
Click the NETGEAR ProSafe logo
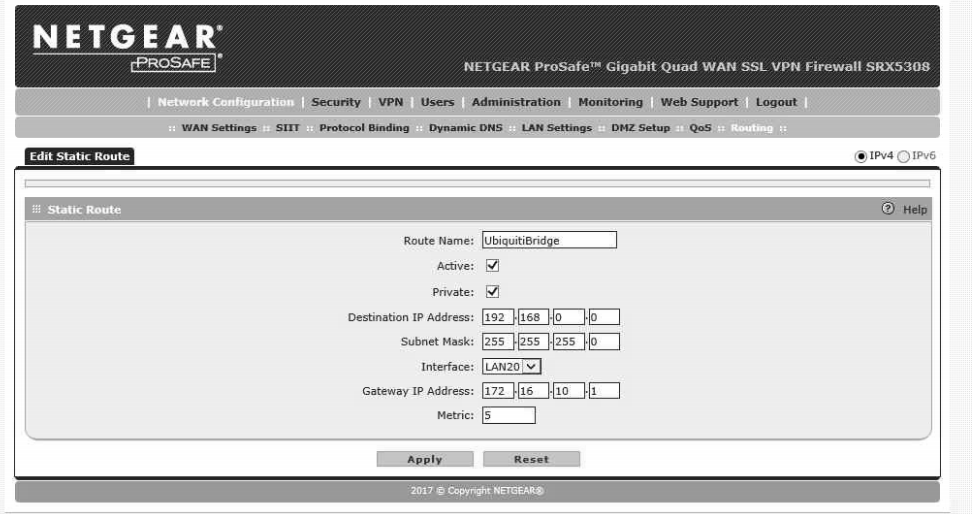[x=128, y=48]
